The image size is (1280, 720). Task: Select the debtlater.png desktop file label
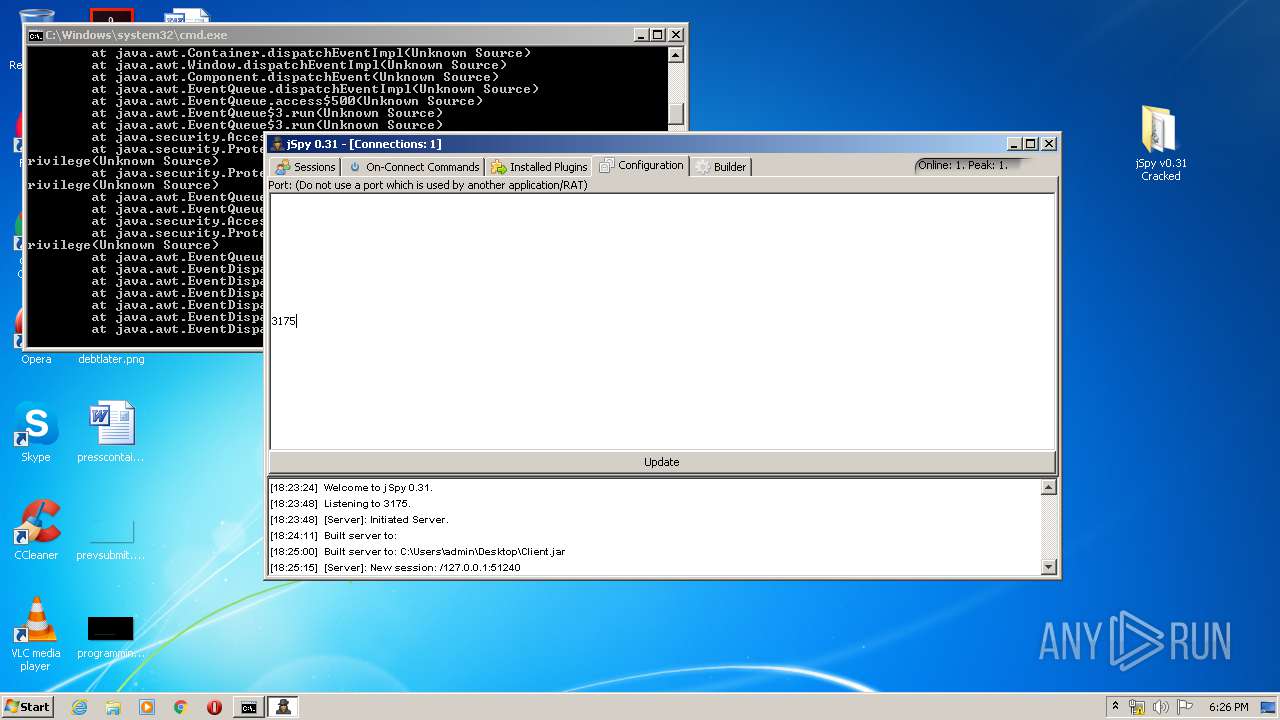pyautogui.click(x=111, y=359)
